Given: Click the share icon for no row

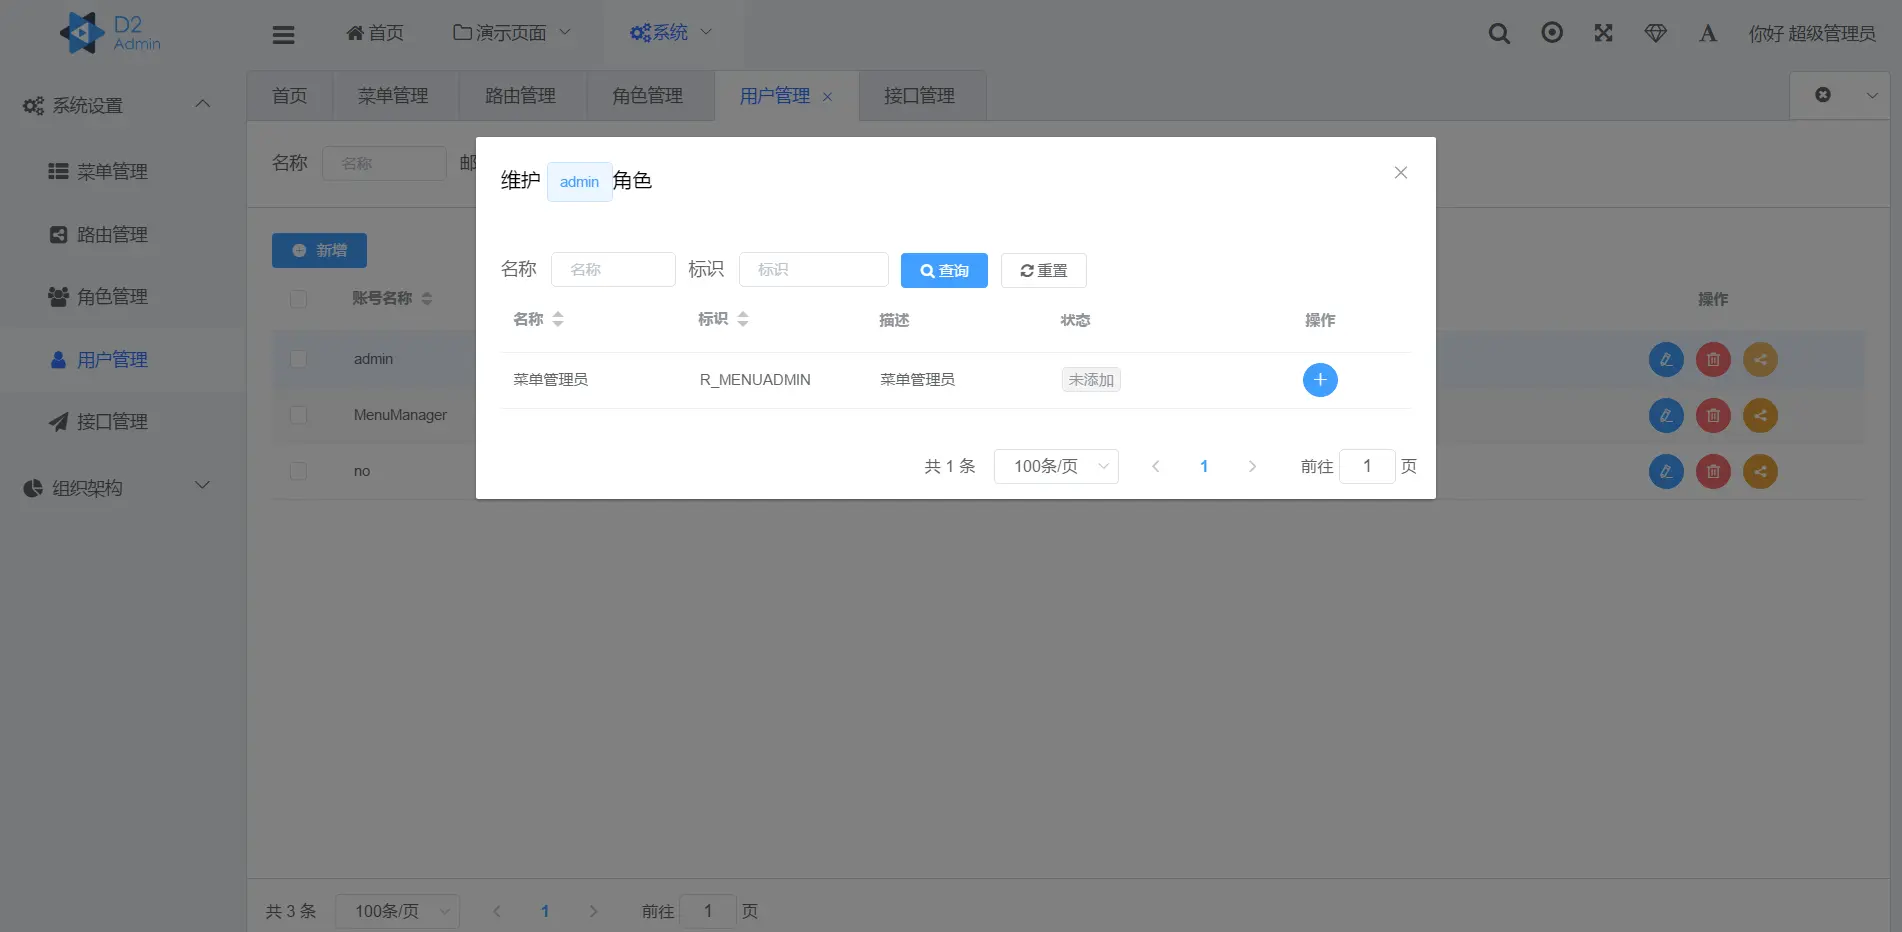Looking at the screenshot, I should click(x=1760, y=472).
